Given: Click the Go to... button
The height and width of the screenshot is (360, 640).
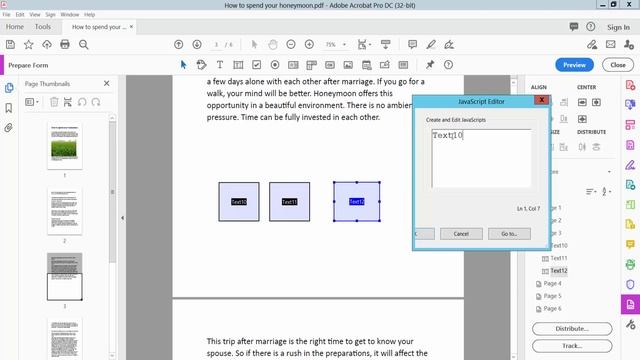Looking at the screenshot, I should coord(509,234).
